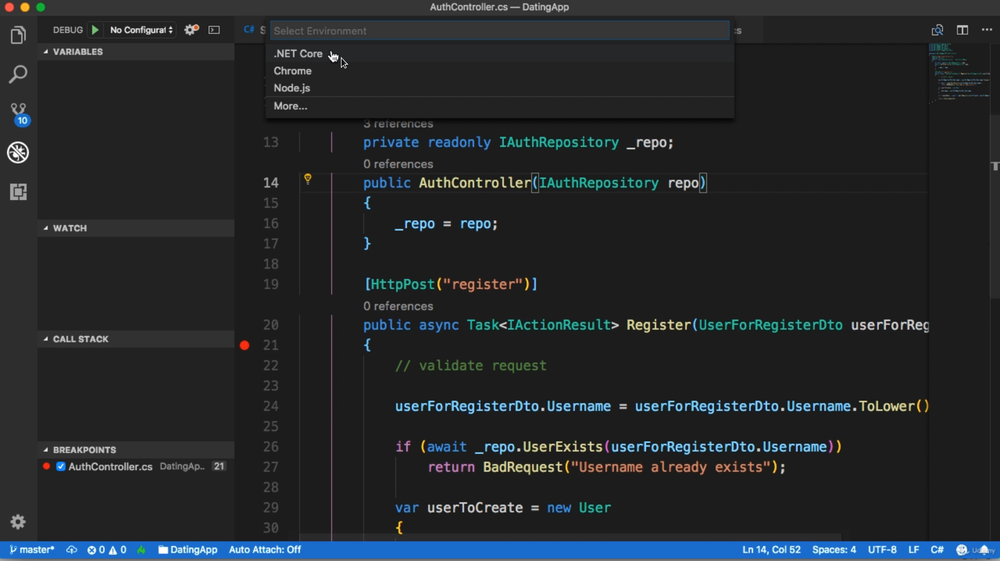Switch to the C# editor tab

coord(253,30)
